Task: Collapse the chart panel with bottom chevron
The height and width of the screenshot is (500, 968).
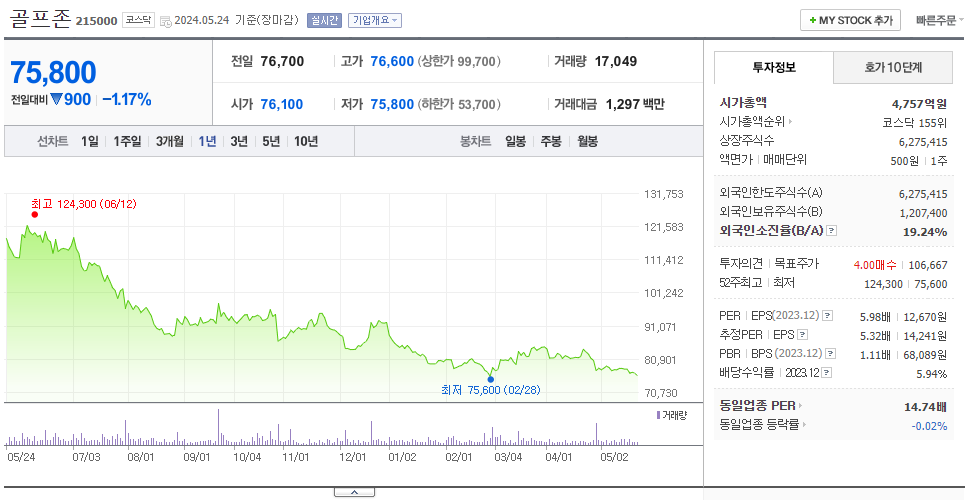Action: coord(354,492)
